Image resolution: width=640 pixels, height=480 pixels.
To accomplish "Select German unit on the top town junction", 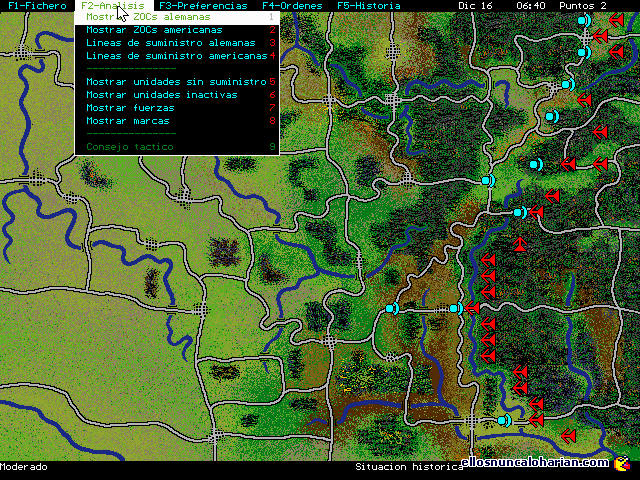I will tap(600, 36).
